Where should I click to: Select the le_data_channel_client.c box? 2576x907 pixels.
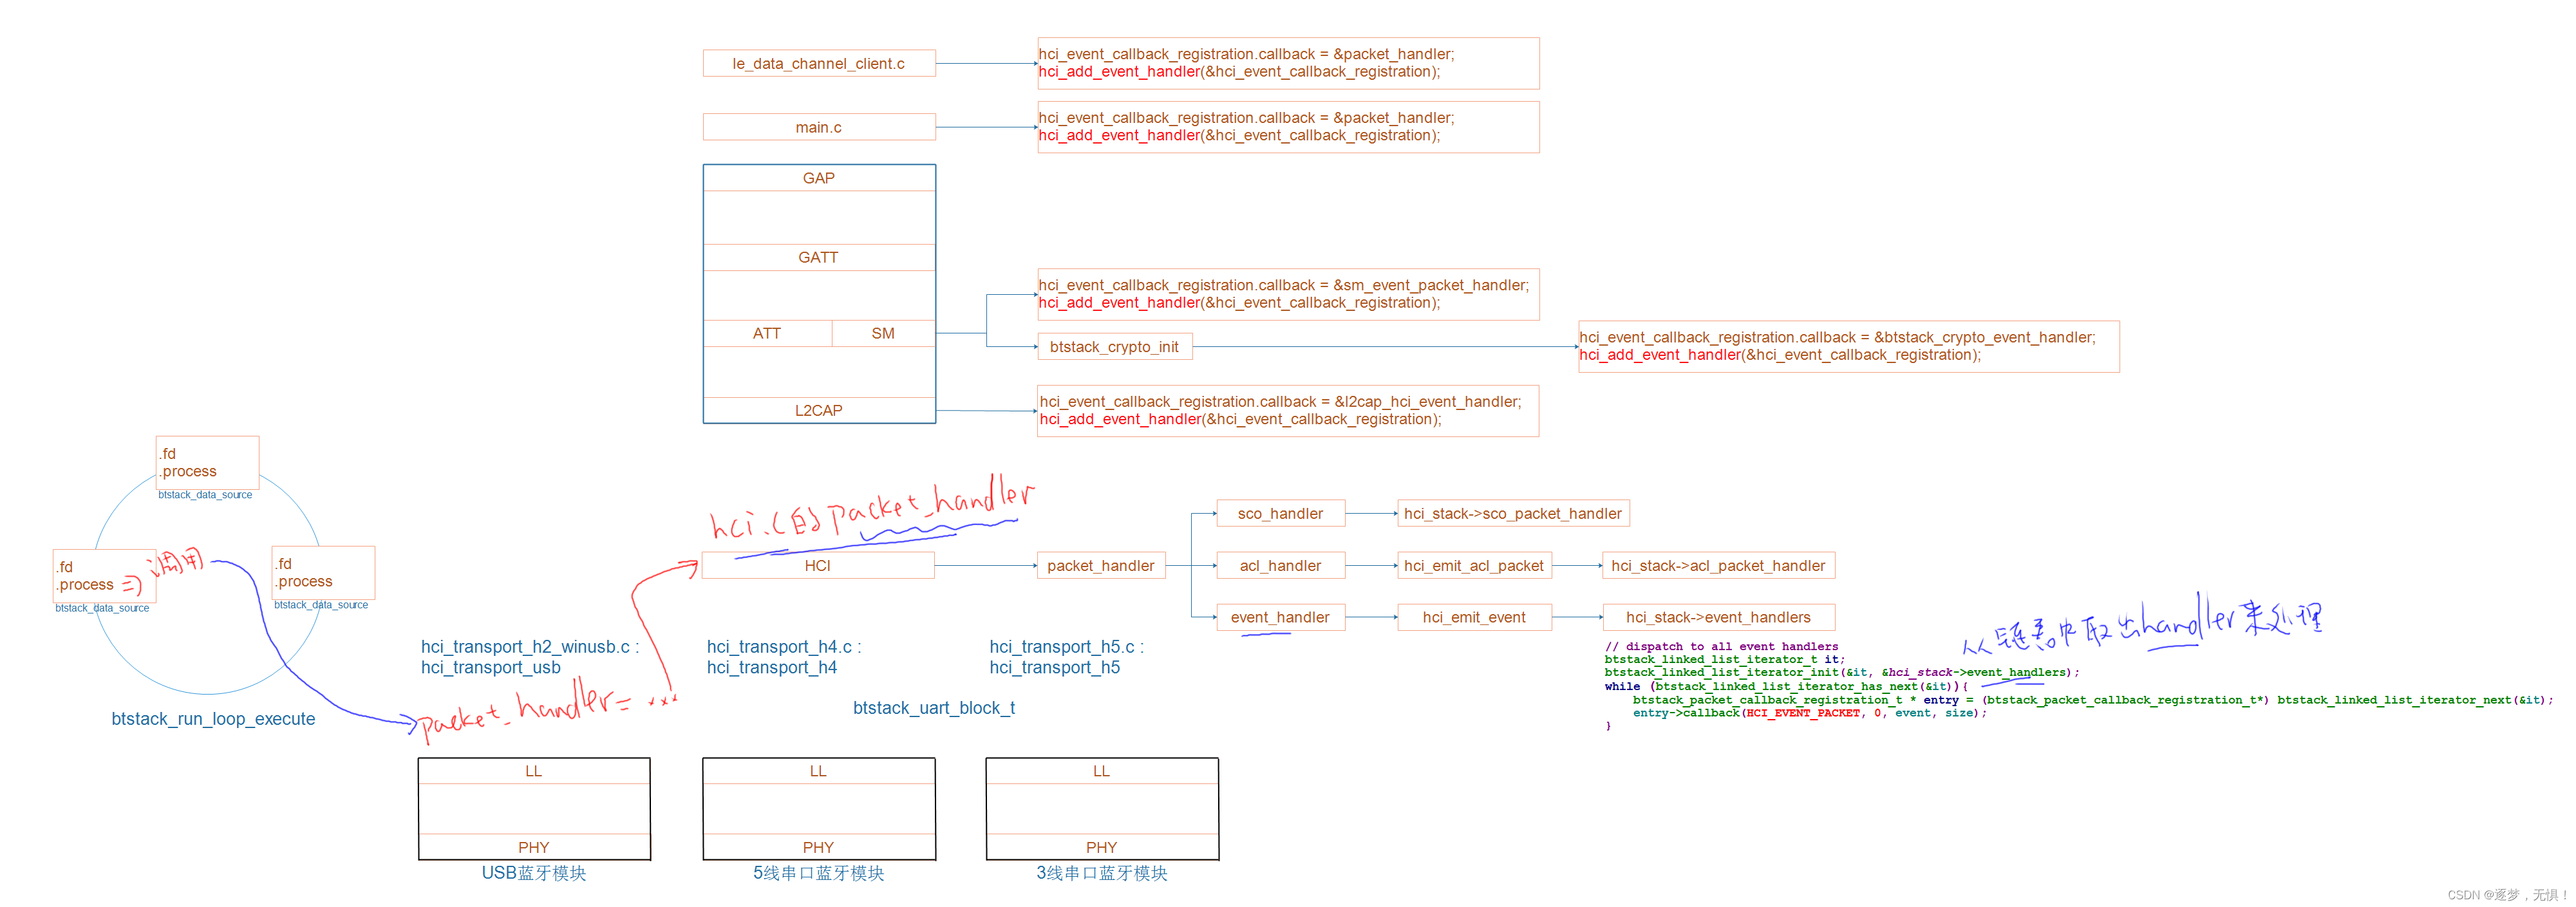[819, 63]
